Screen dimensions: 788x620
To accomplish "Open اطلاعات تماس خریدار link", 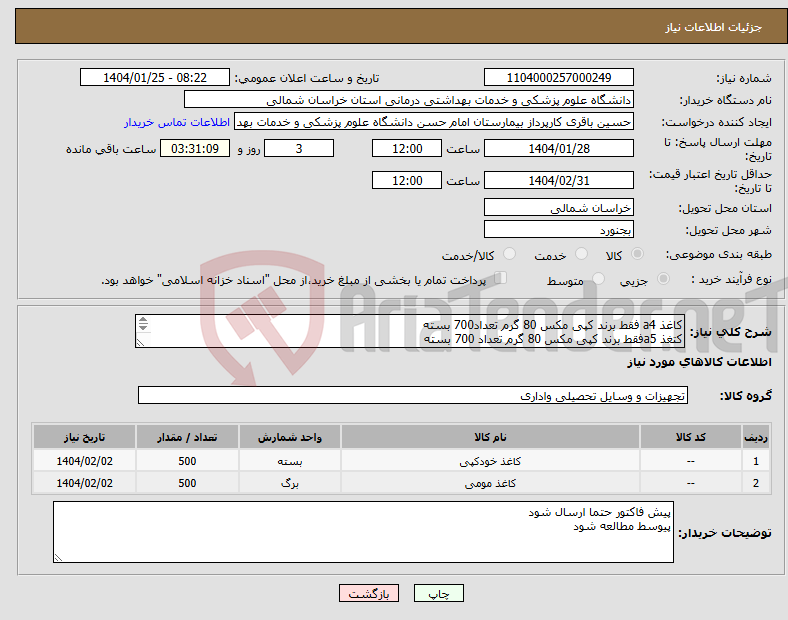I will coord(177,122).
